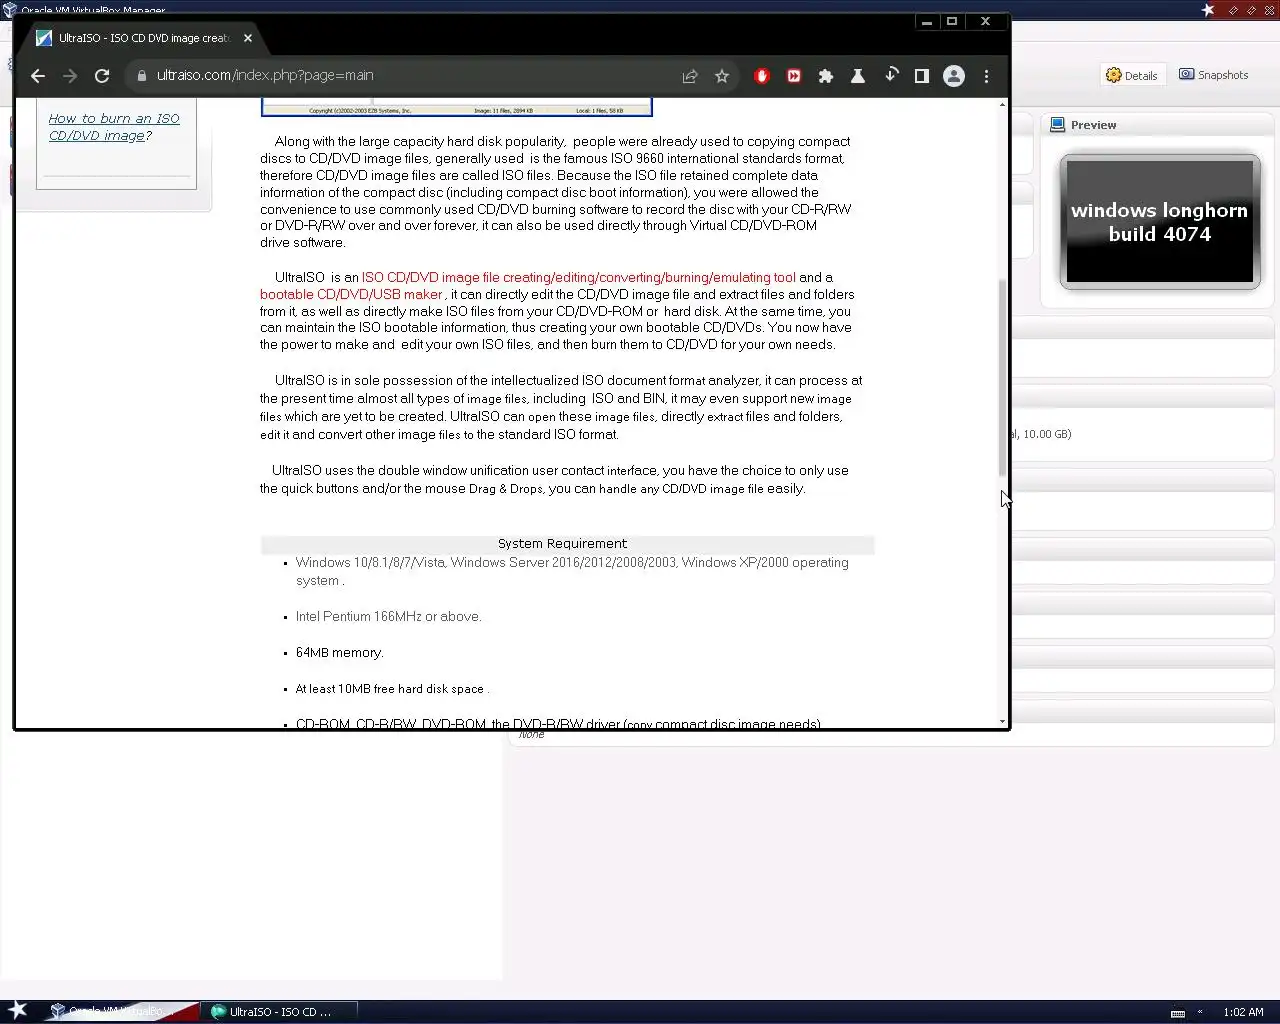The width and height of the screenshot is (1280, 1024).
Task: Open Chrome three-dot menu
Action: [x=987, y=76]
